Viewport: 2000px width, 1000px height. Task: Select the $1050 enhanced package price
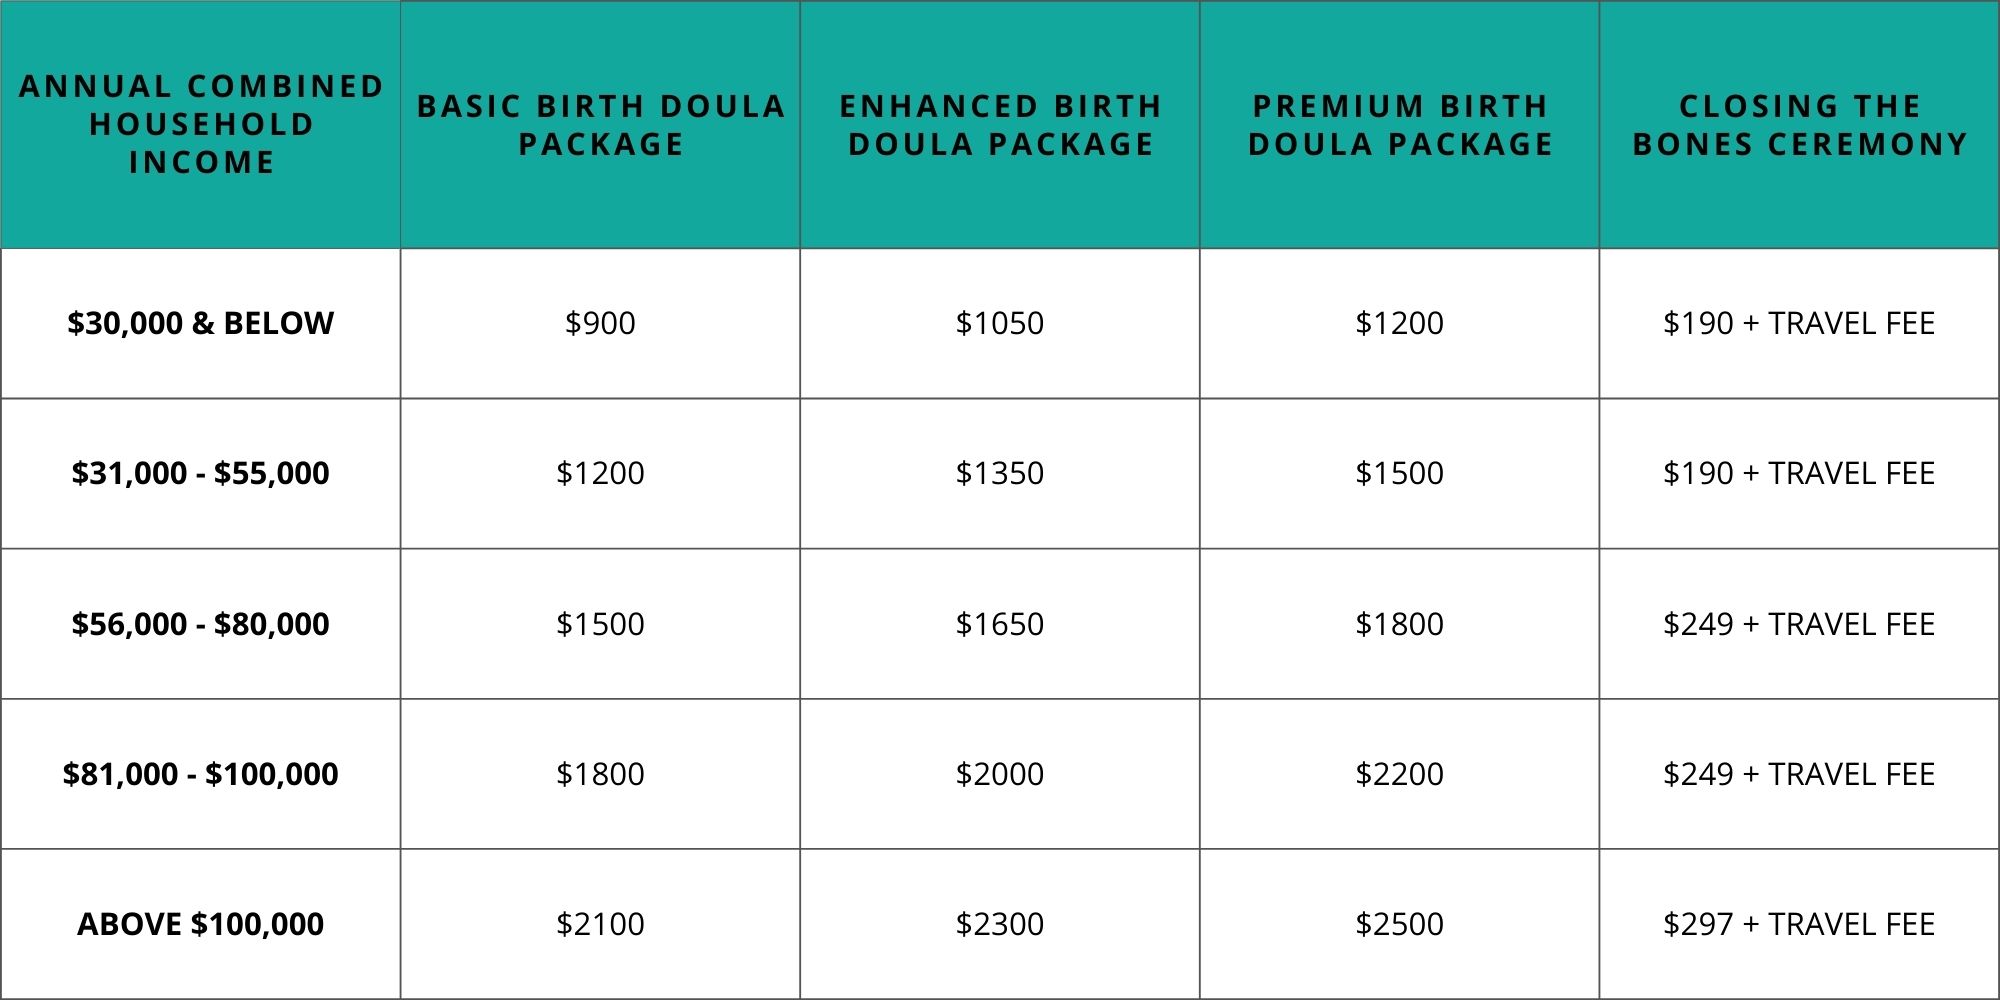1000,323
